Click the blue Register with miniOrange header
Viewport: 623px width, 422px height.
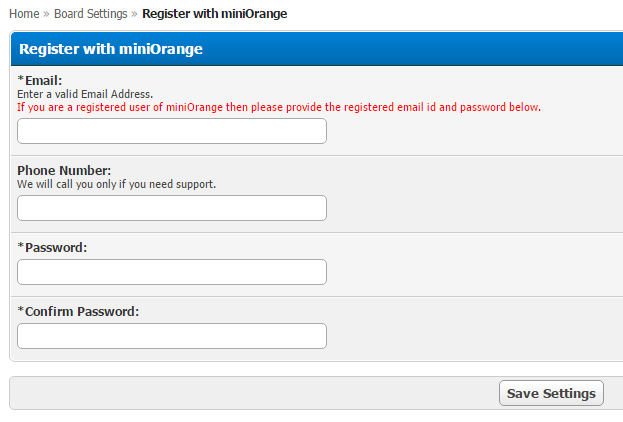pyautogui.click(x=111, y=49)
